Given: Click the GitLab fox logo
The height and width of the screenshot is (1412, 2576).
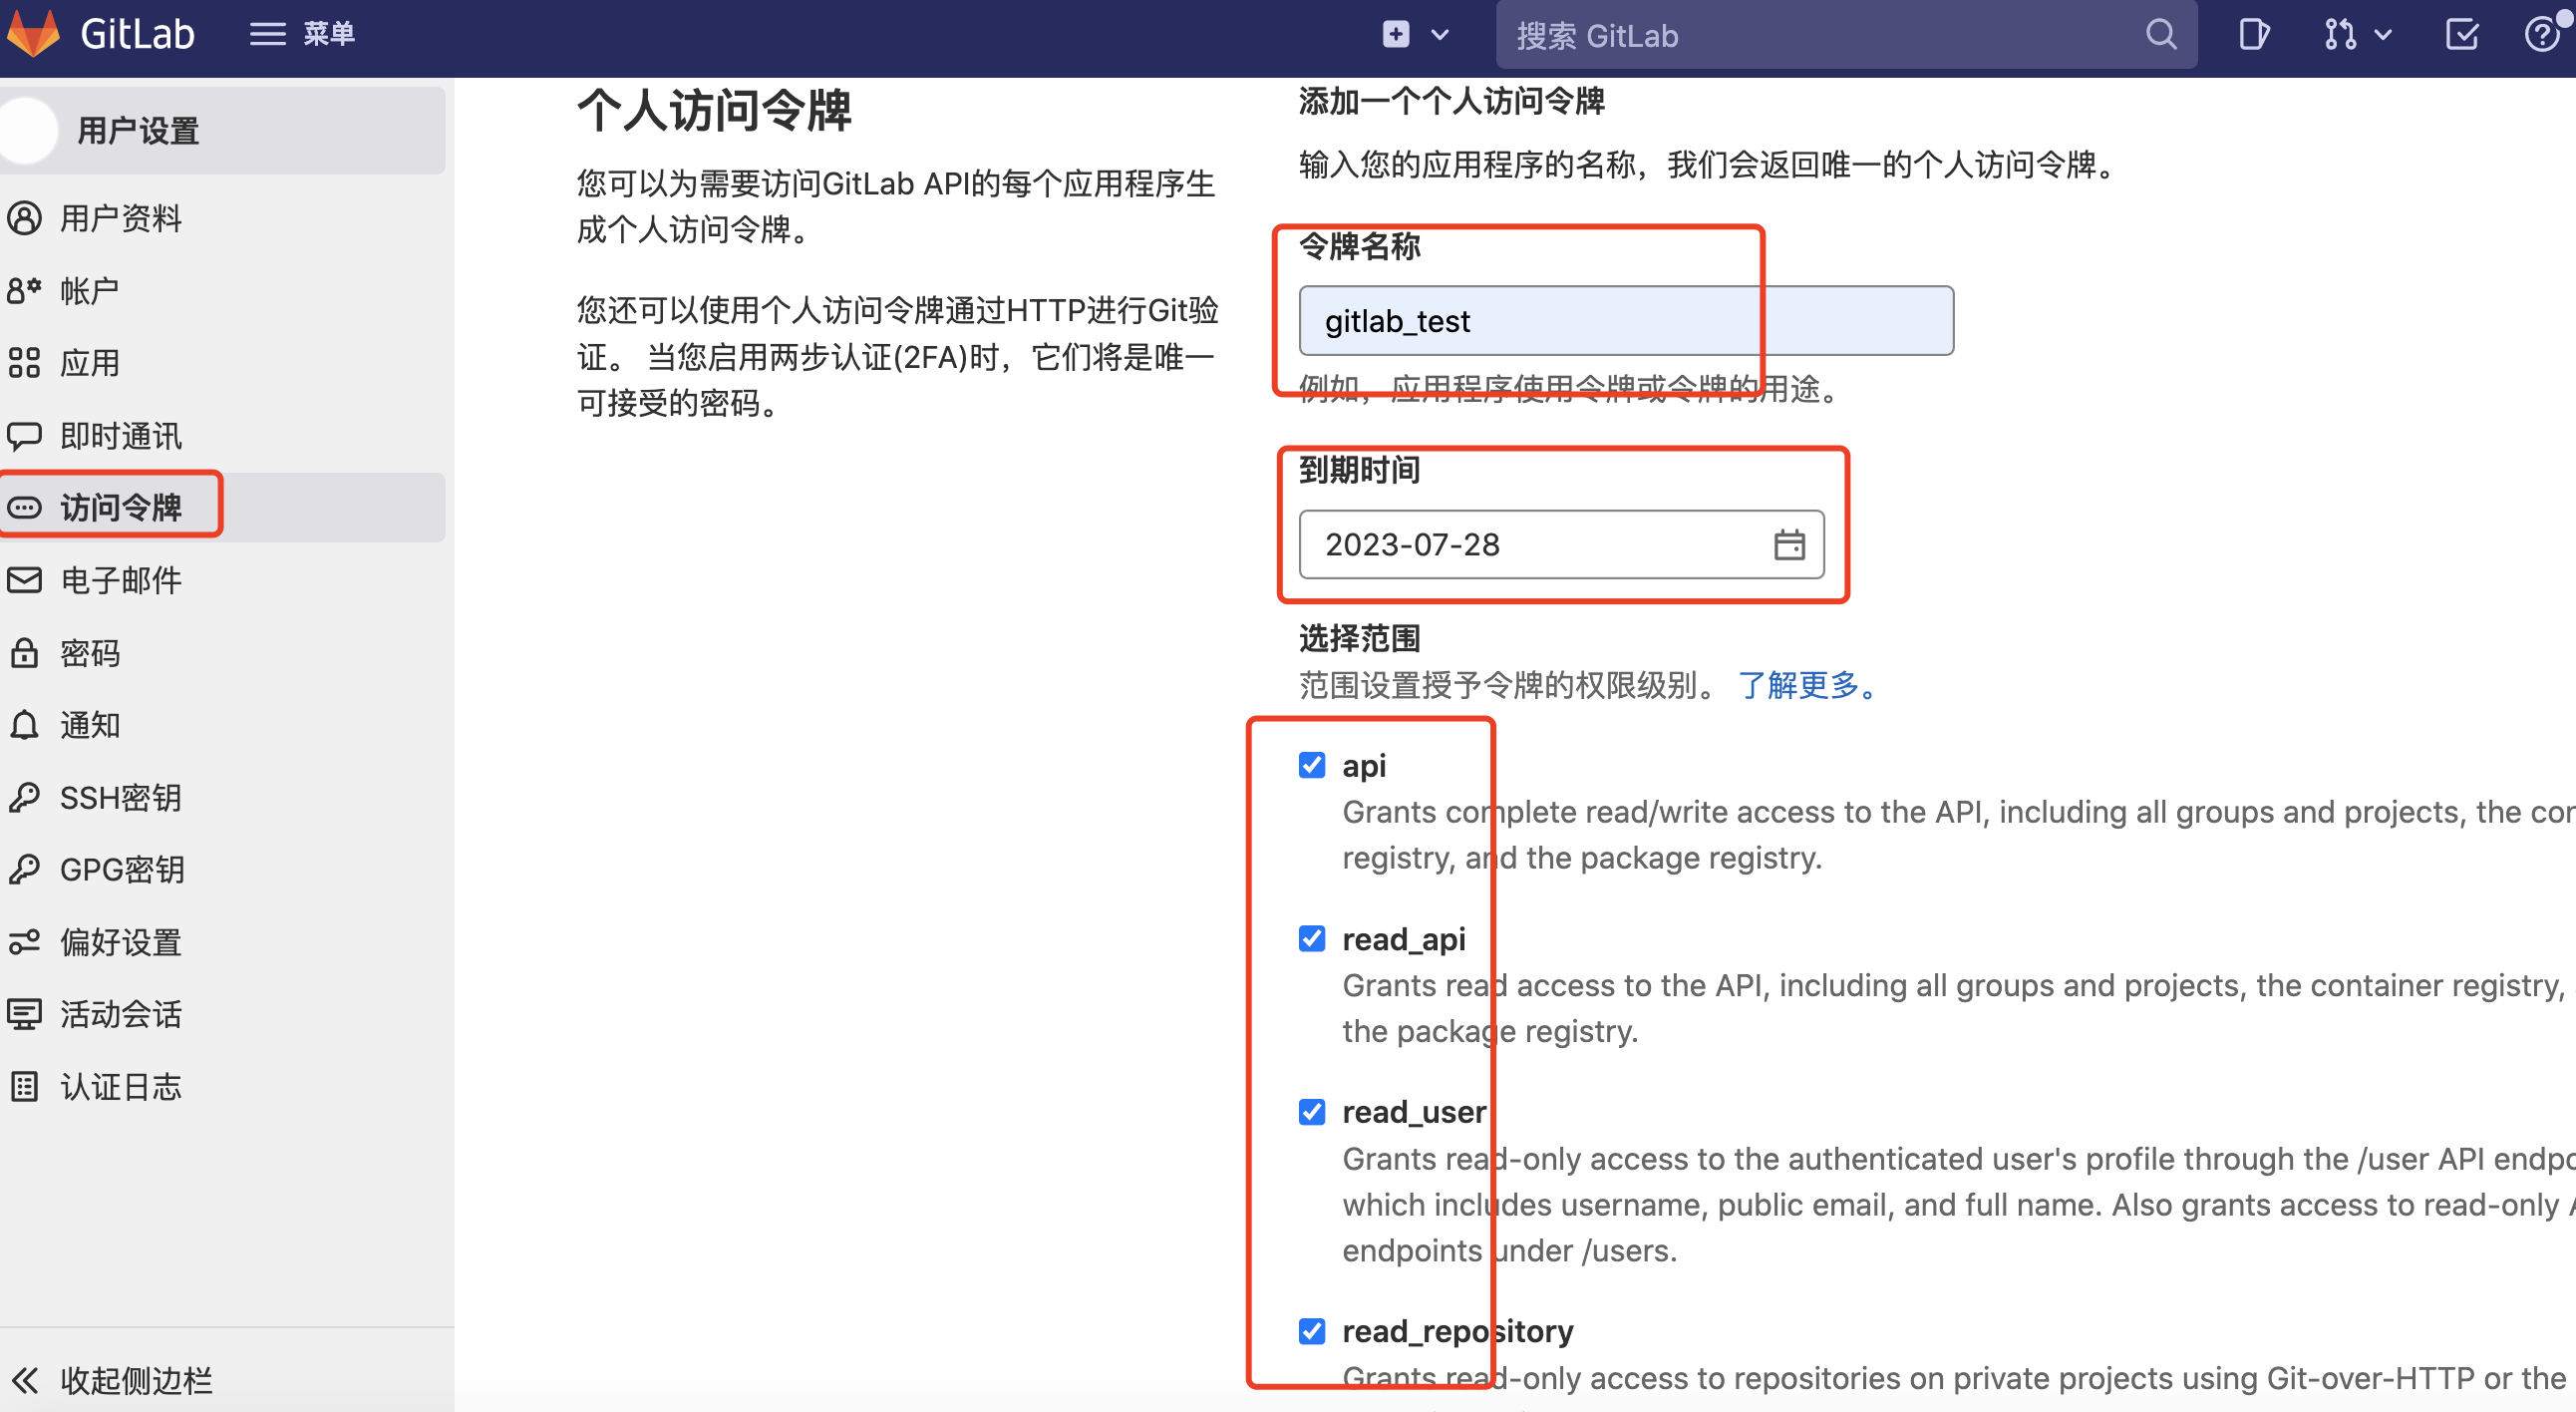Looking at the screenshot, I should (33, 32).
